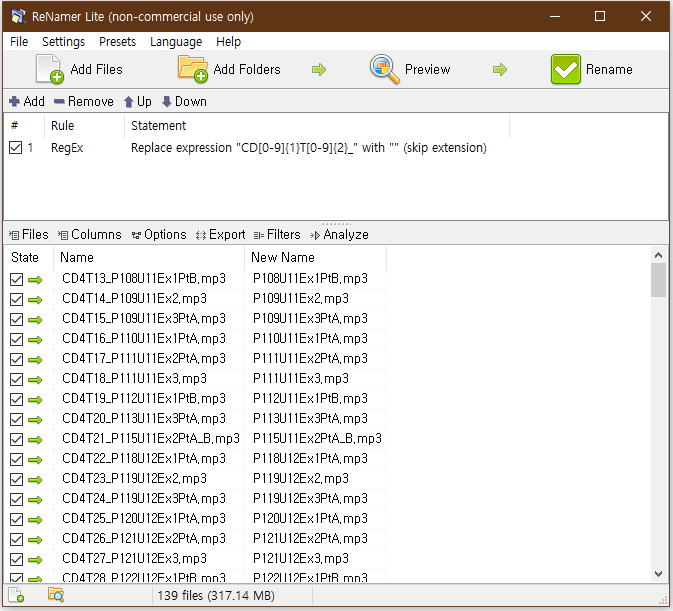Screen dimensions: 673x611
Task: Click the Rename button label
Action: tap(609, 69)
